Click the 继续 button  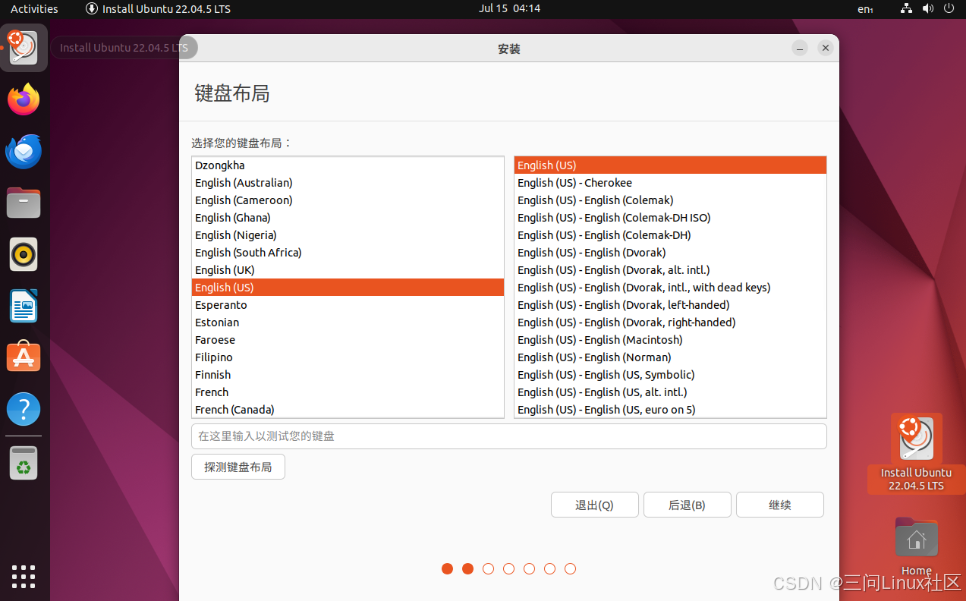pyautogui.click(x=779, y=505)
